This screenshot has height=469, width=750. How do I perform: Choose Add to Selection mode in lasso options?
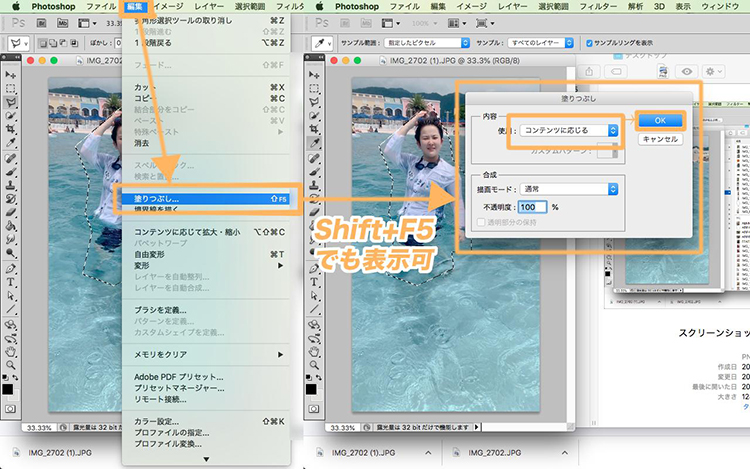click(53, 44)
